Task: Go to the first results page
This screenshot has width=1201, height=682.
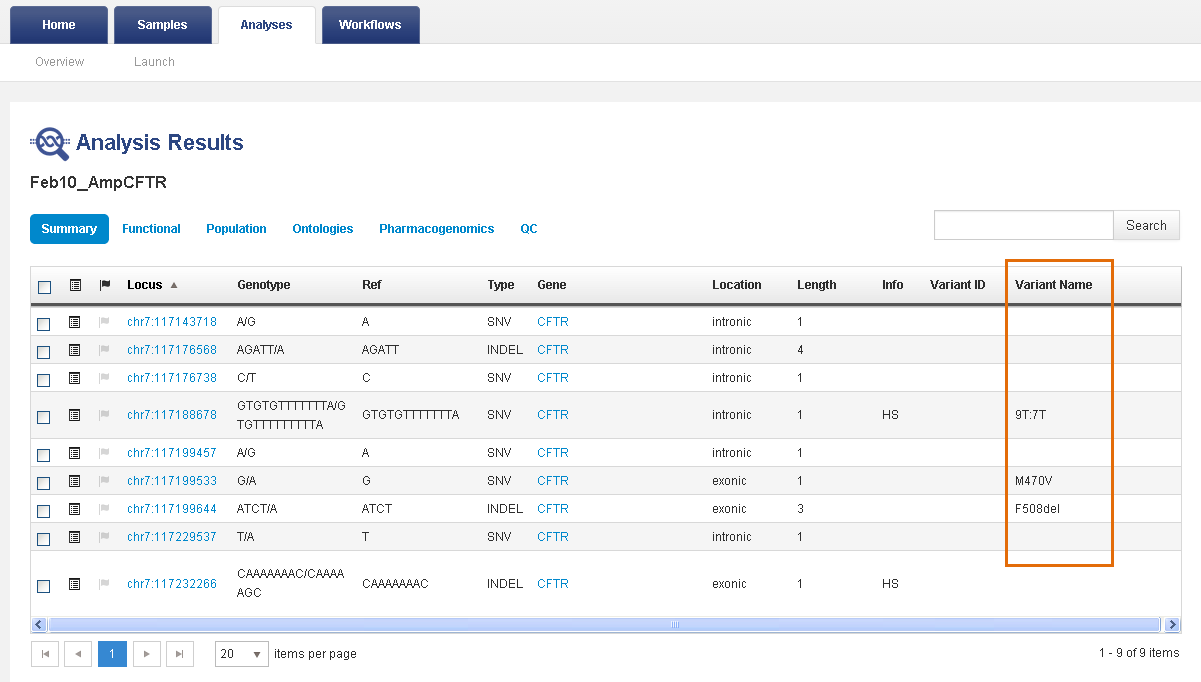Action: coord(46,654)
